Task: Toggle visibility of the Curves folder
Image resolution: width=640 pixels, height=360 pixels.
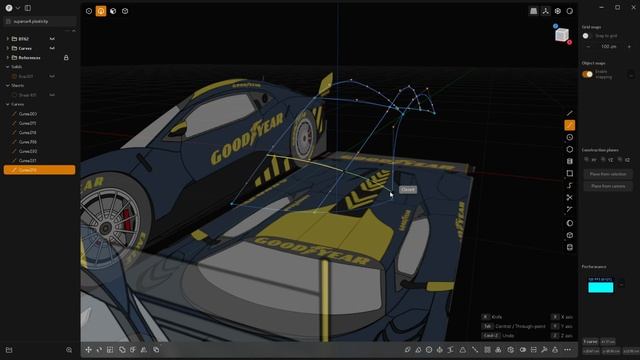Action: 52,48
